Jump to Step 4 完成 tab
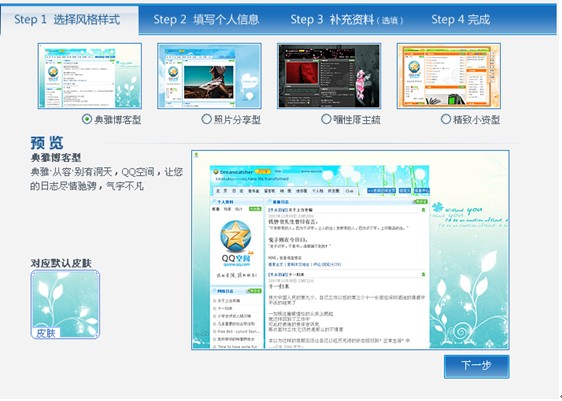The height and width of the screenshot is (401, 562). click(461, 19)
